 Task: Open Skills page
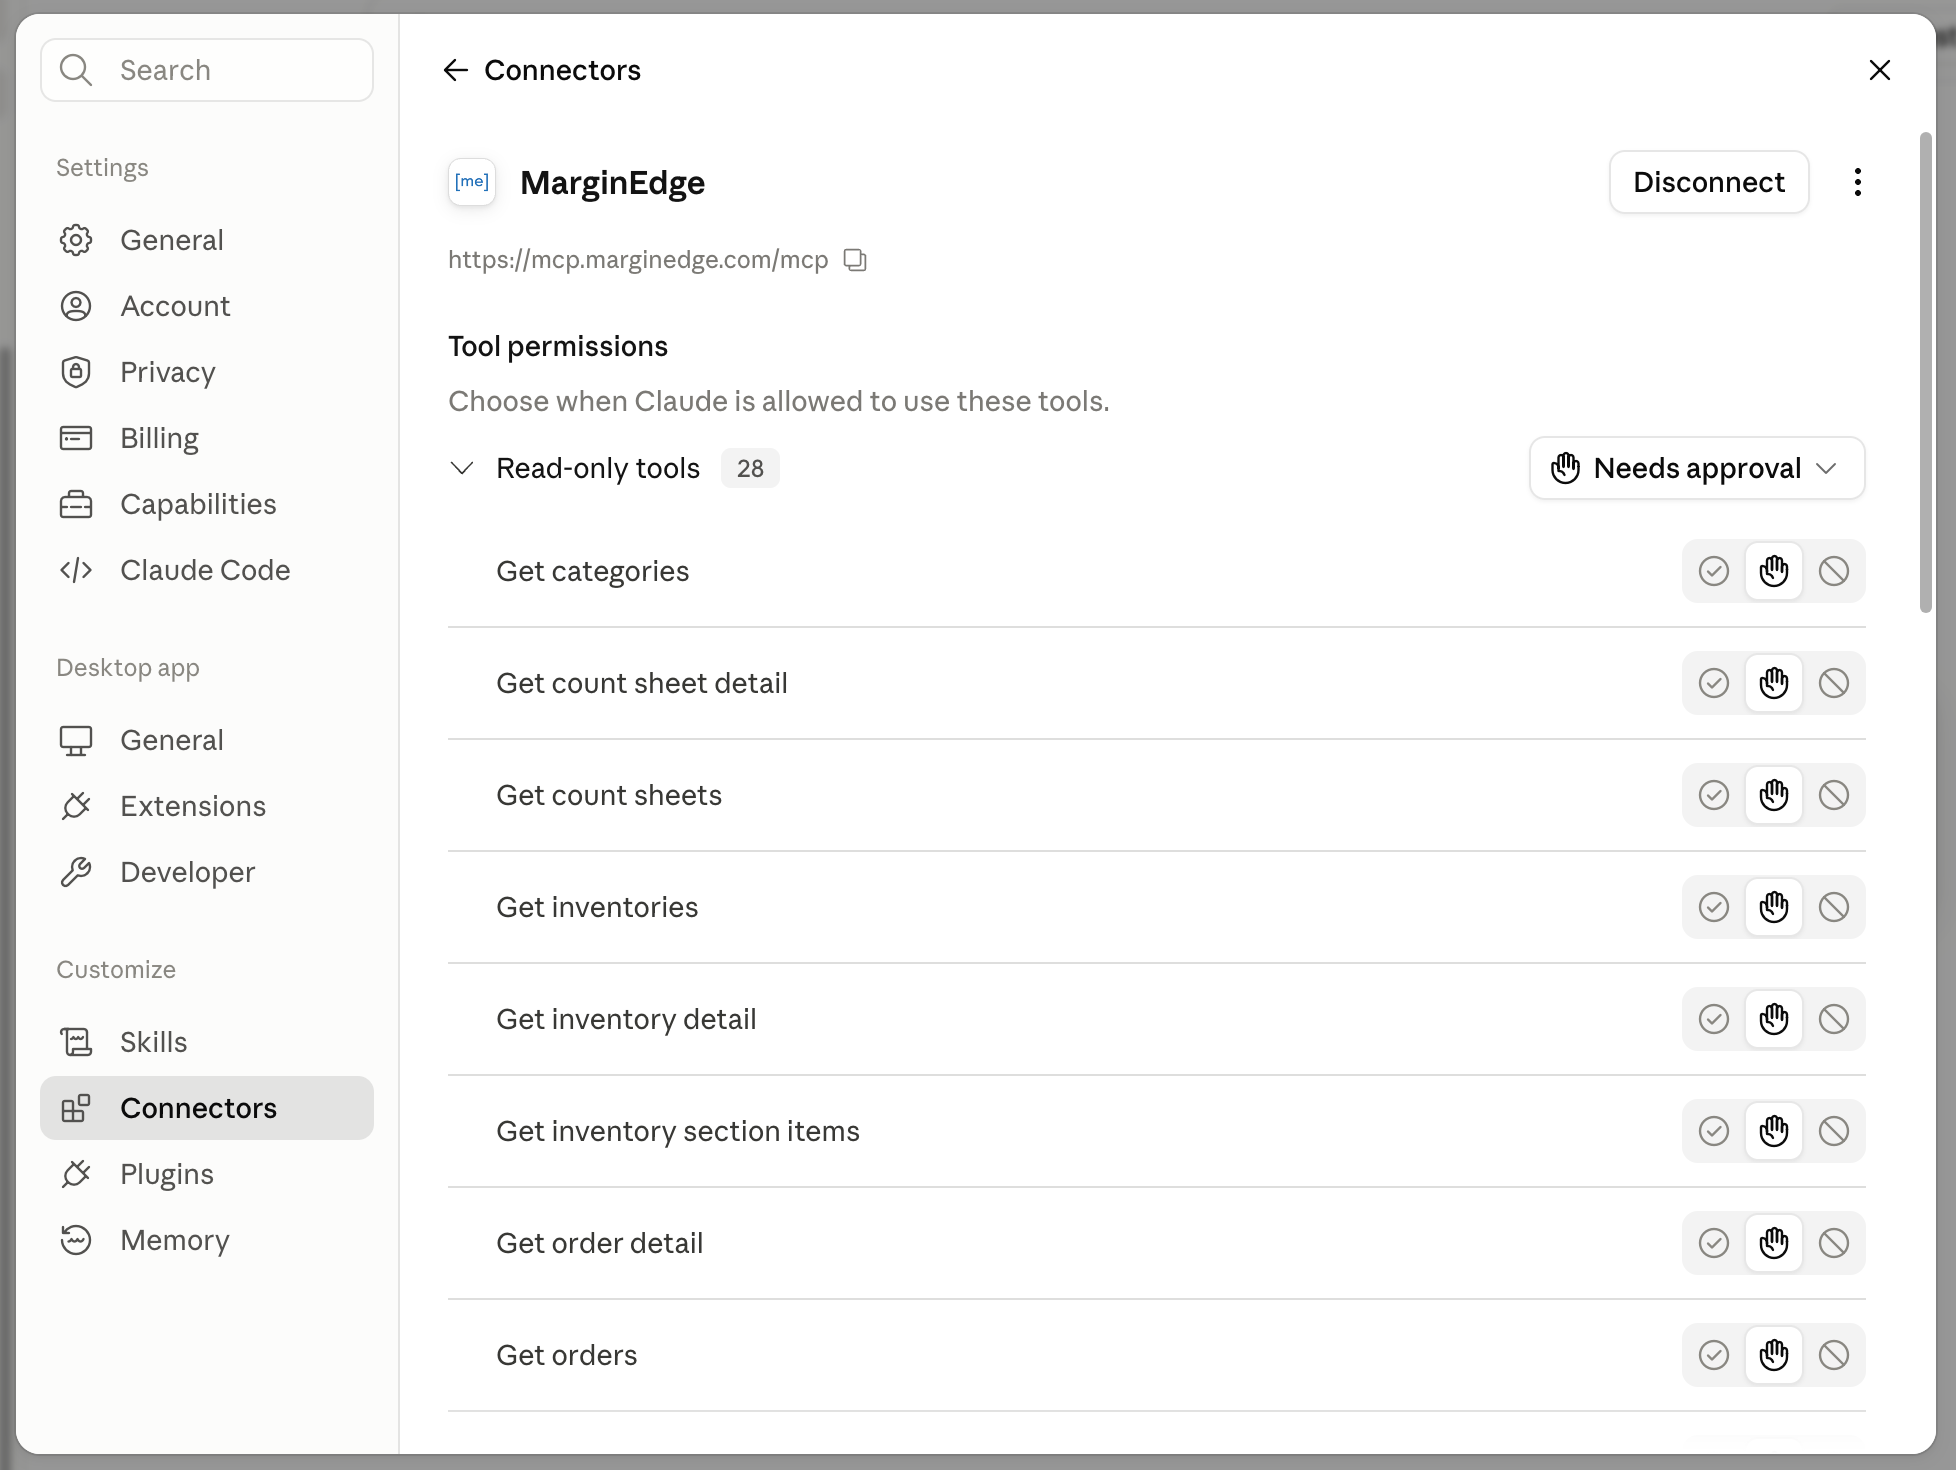click(207, 1042)
